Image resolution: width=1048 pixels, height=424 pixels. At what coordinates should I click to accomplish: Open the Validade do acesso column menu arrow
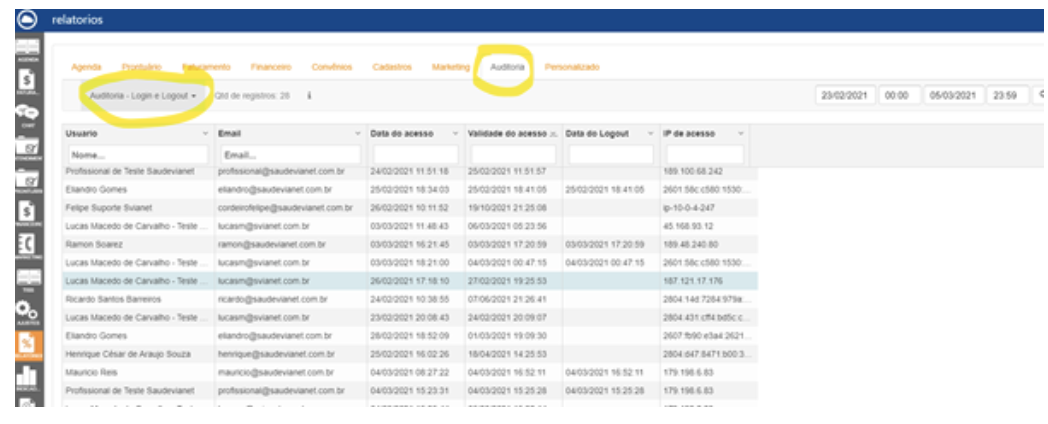[553, 134]
